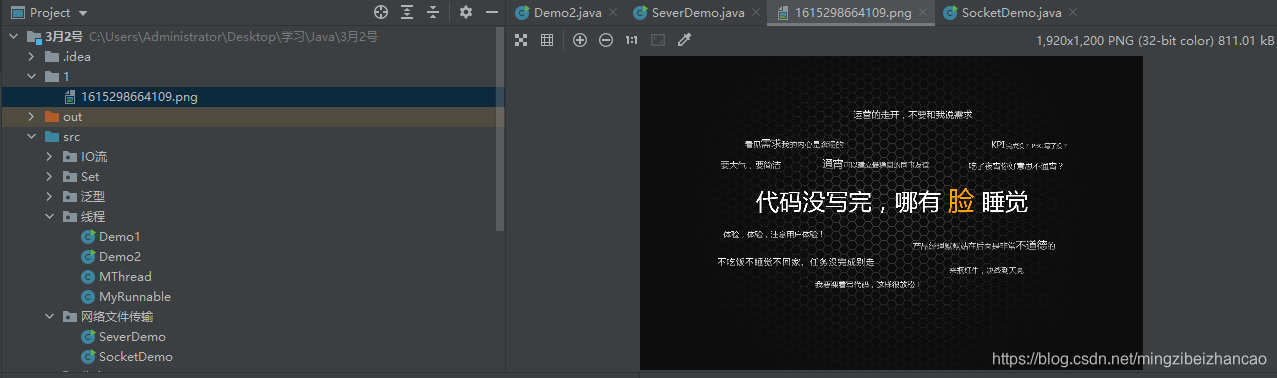
Task: Click the wallpaper image preview
Action: coord(891,212)
